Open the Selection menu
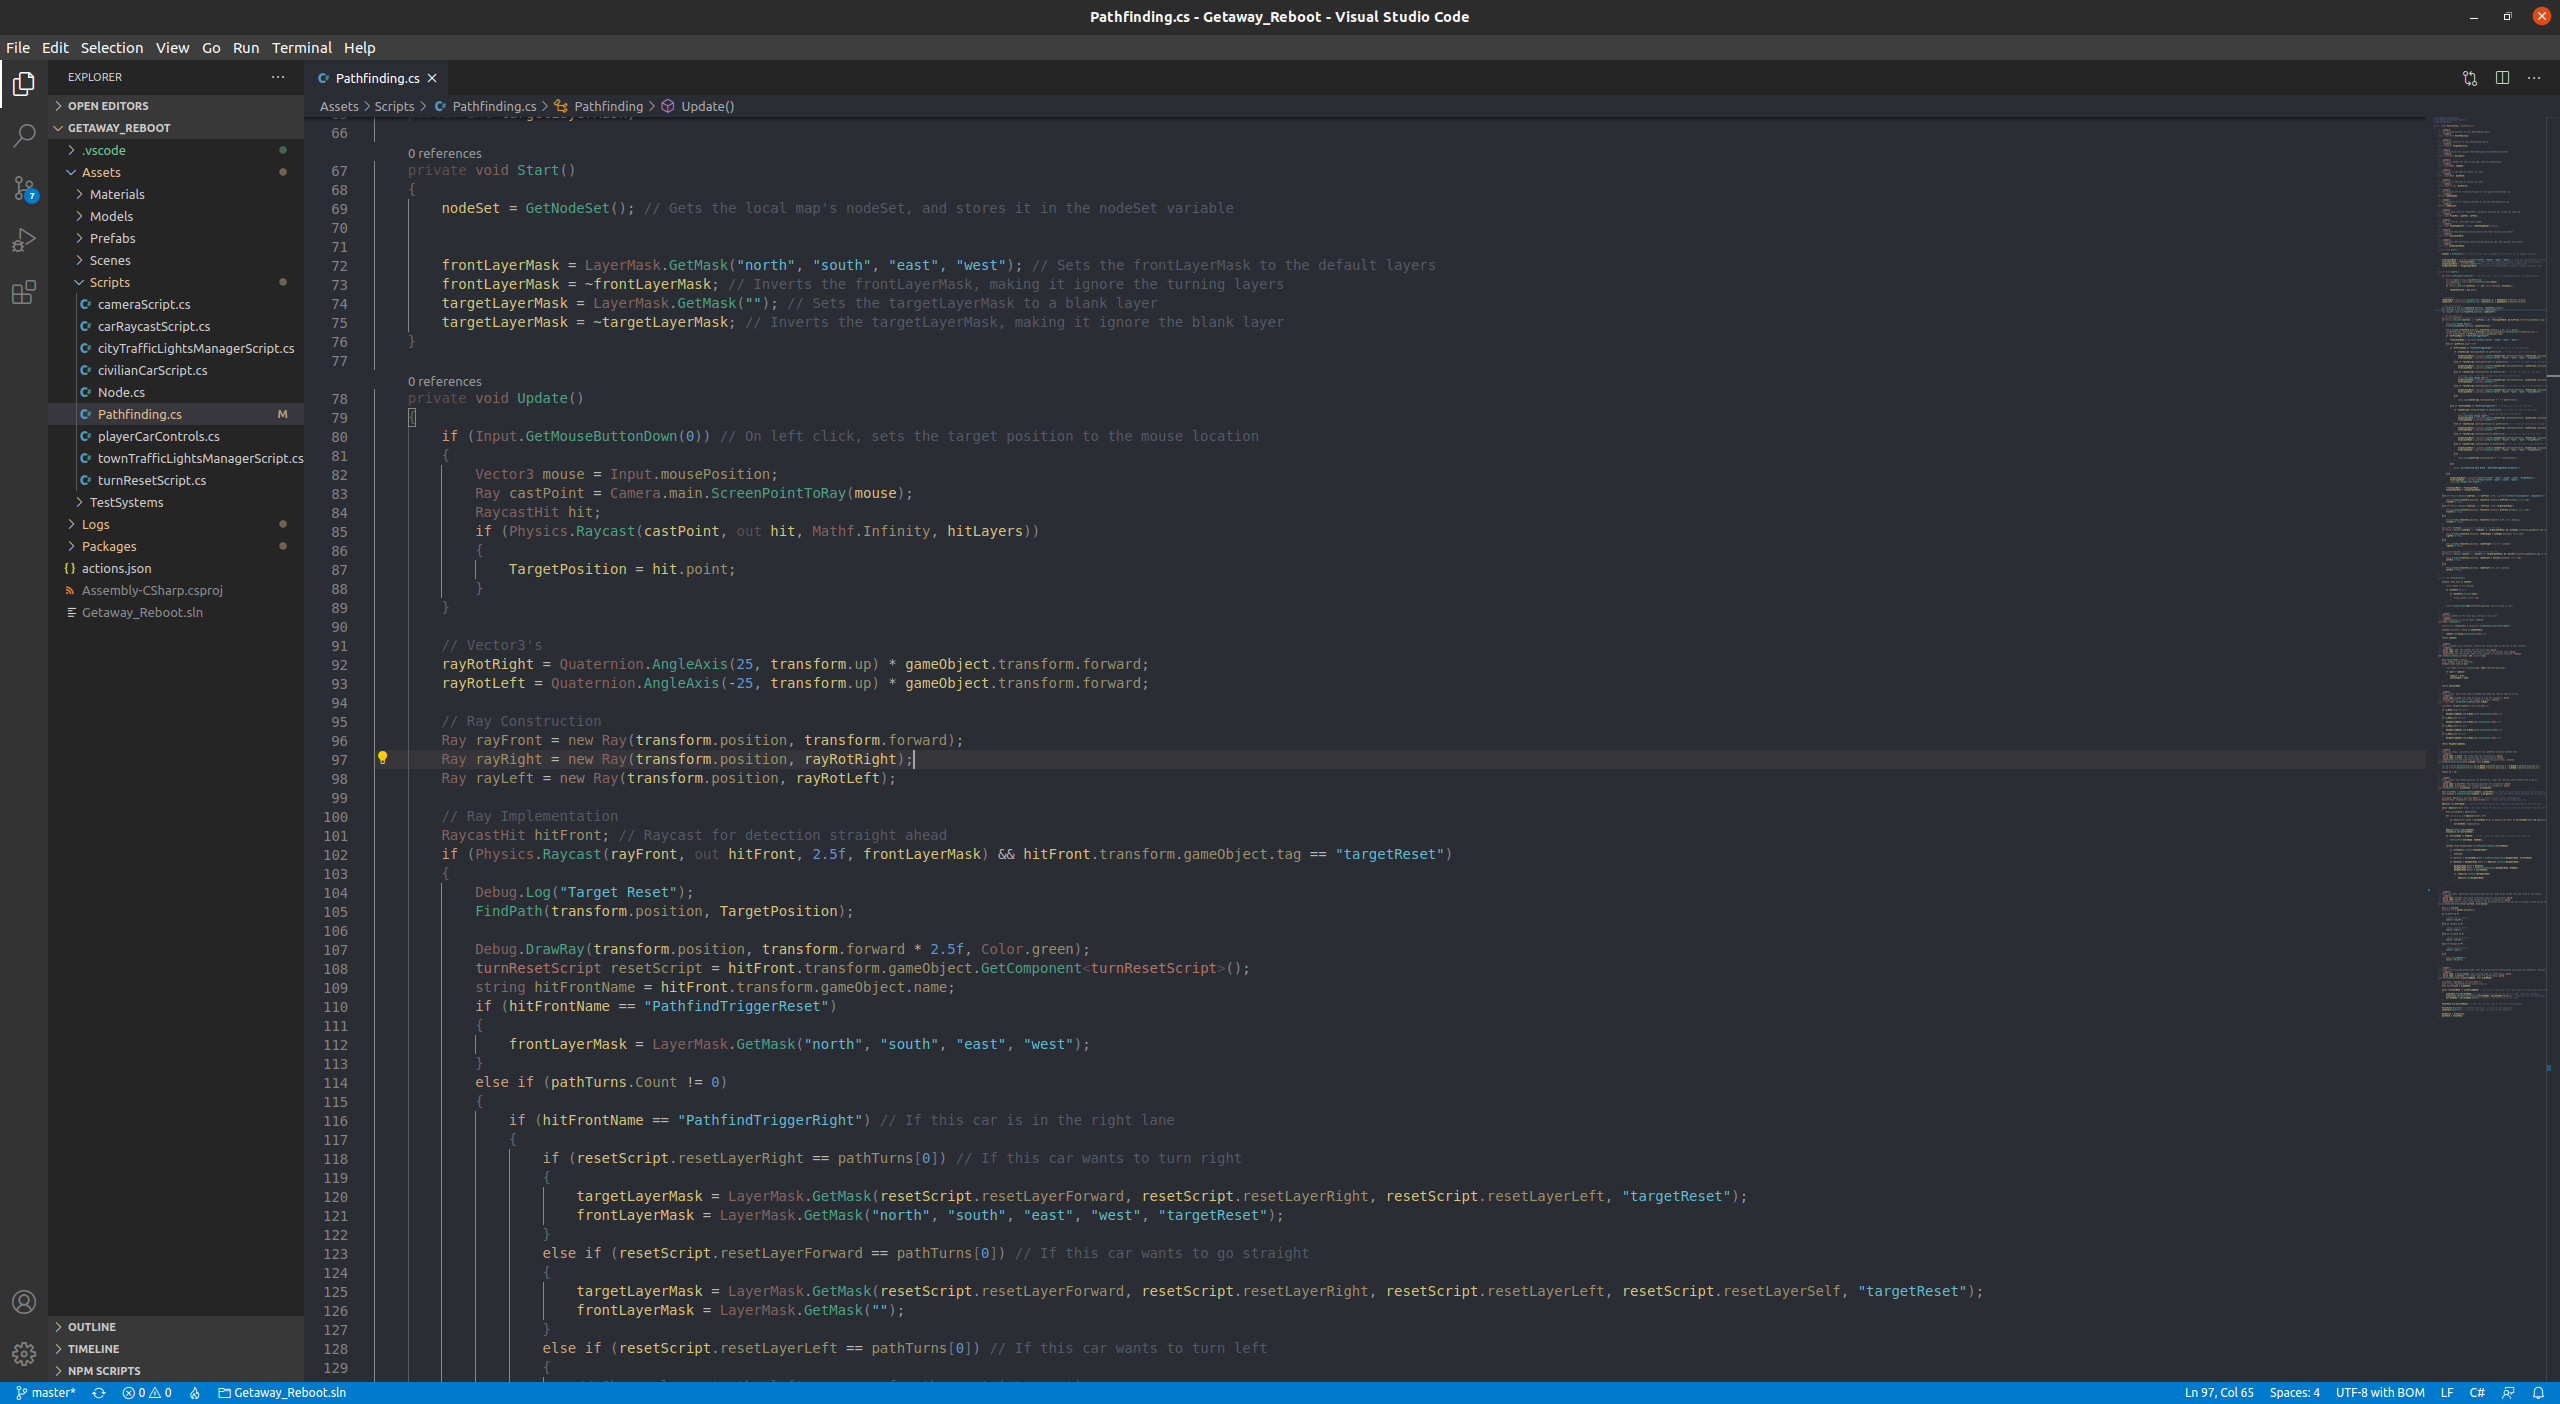2560x1404 pixels. coord(111,48)
